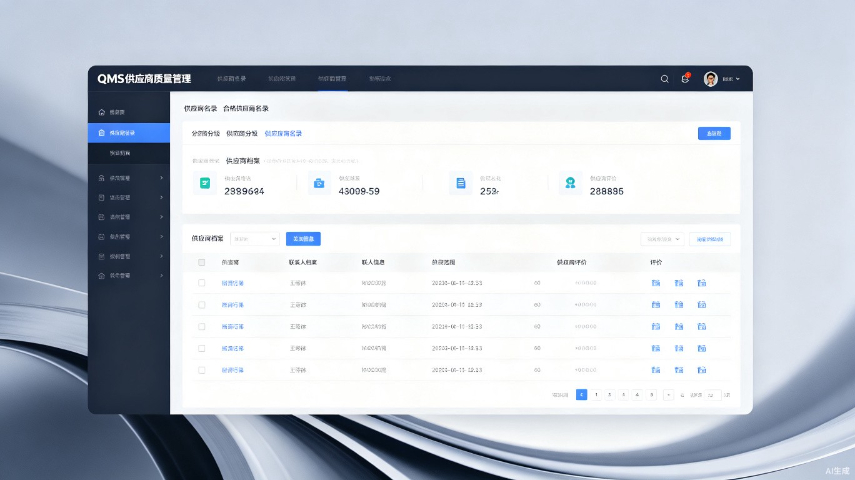Viewport: 855px width, 480px height.
Task: Check the third table row's checkbox
Action: 202,327
